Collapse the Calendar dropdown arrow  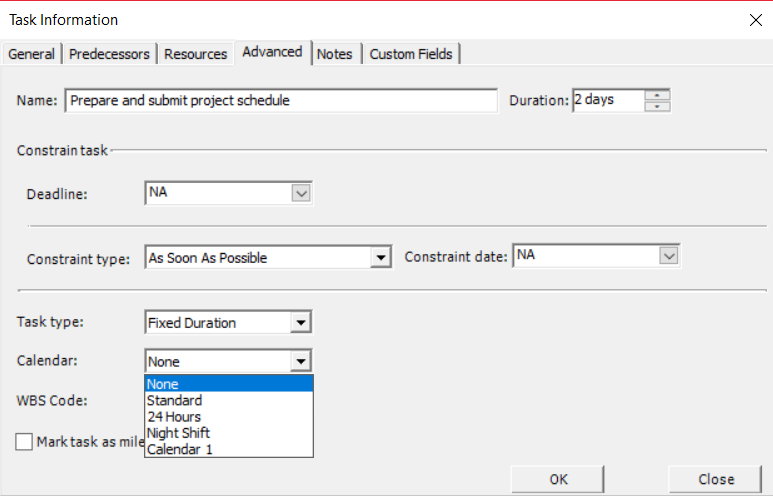tap(301, 361)
